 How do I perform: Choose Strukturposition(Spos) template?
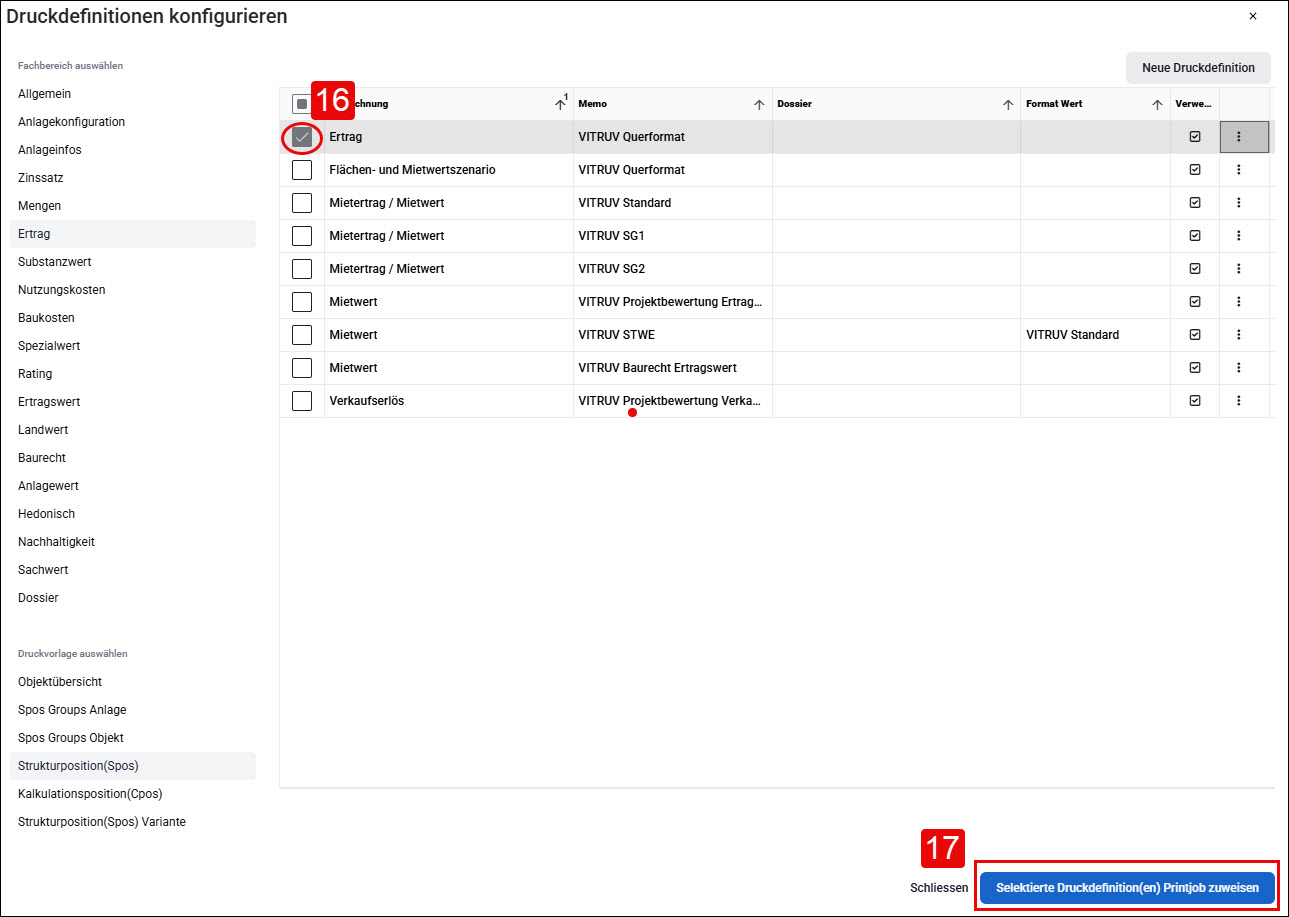click(x=132, y=766)
